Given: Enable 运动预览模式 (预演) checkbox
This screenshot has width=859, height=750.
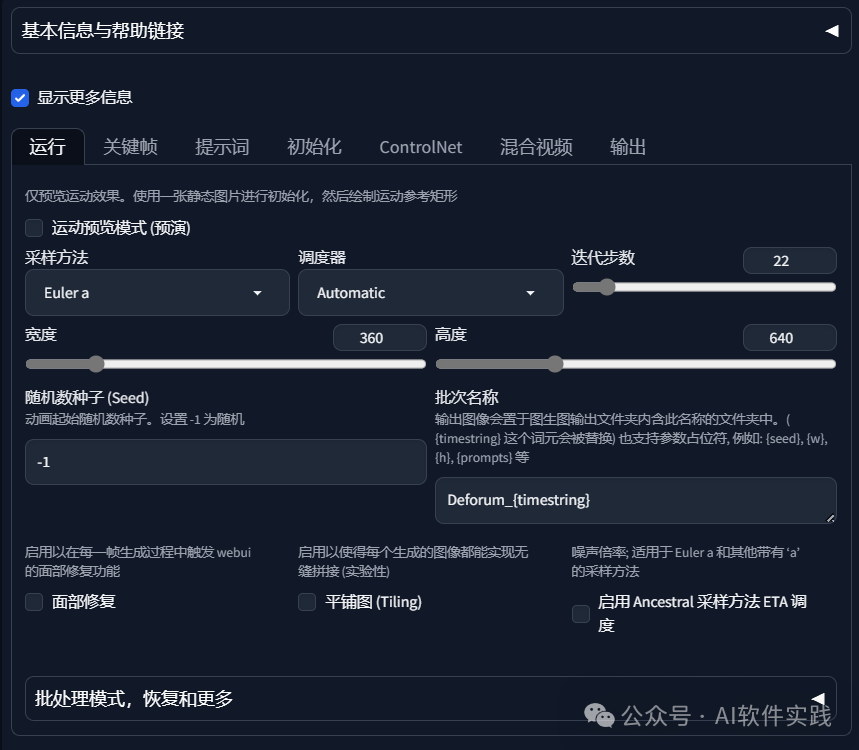Looking at the screenshot, I should tap(34, 228).
